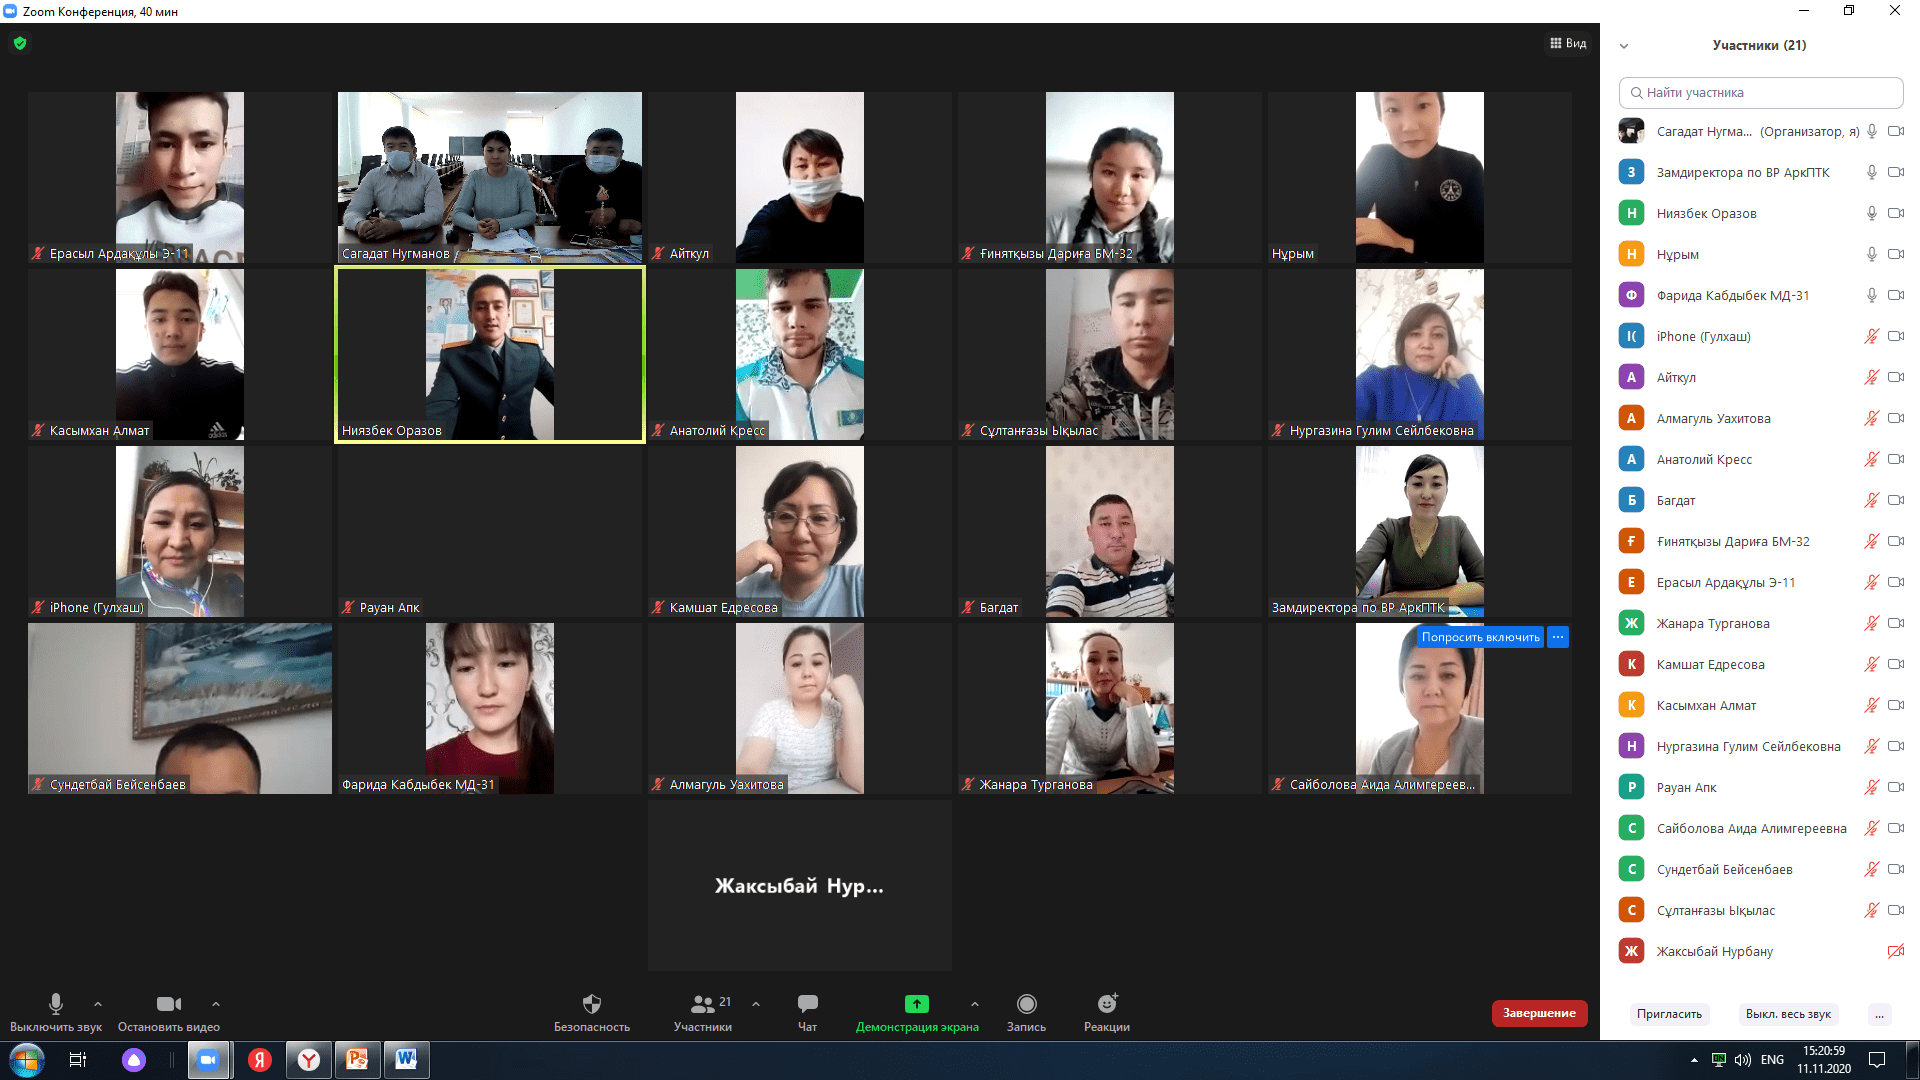
Task: Open Word from the Windows taskbar
Action: tap(406, 1060)
